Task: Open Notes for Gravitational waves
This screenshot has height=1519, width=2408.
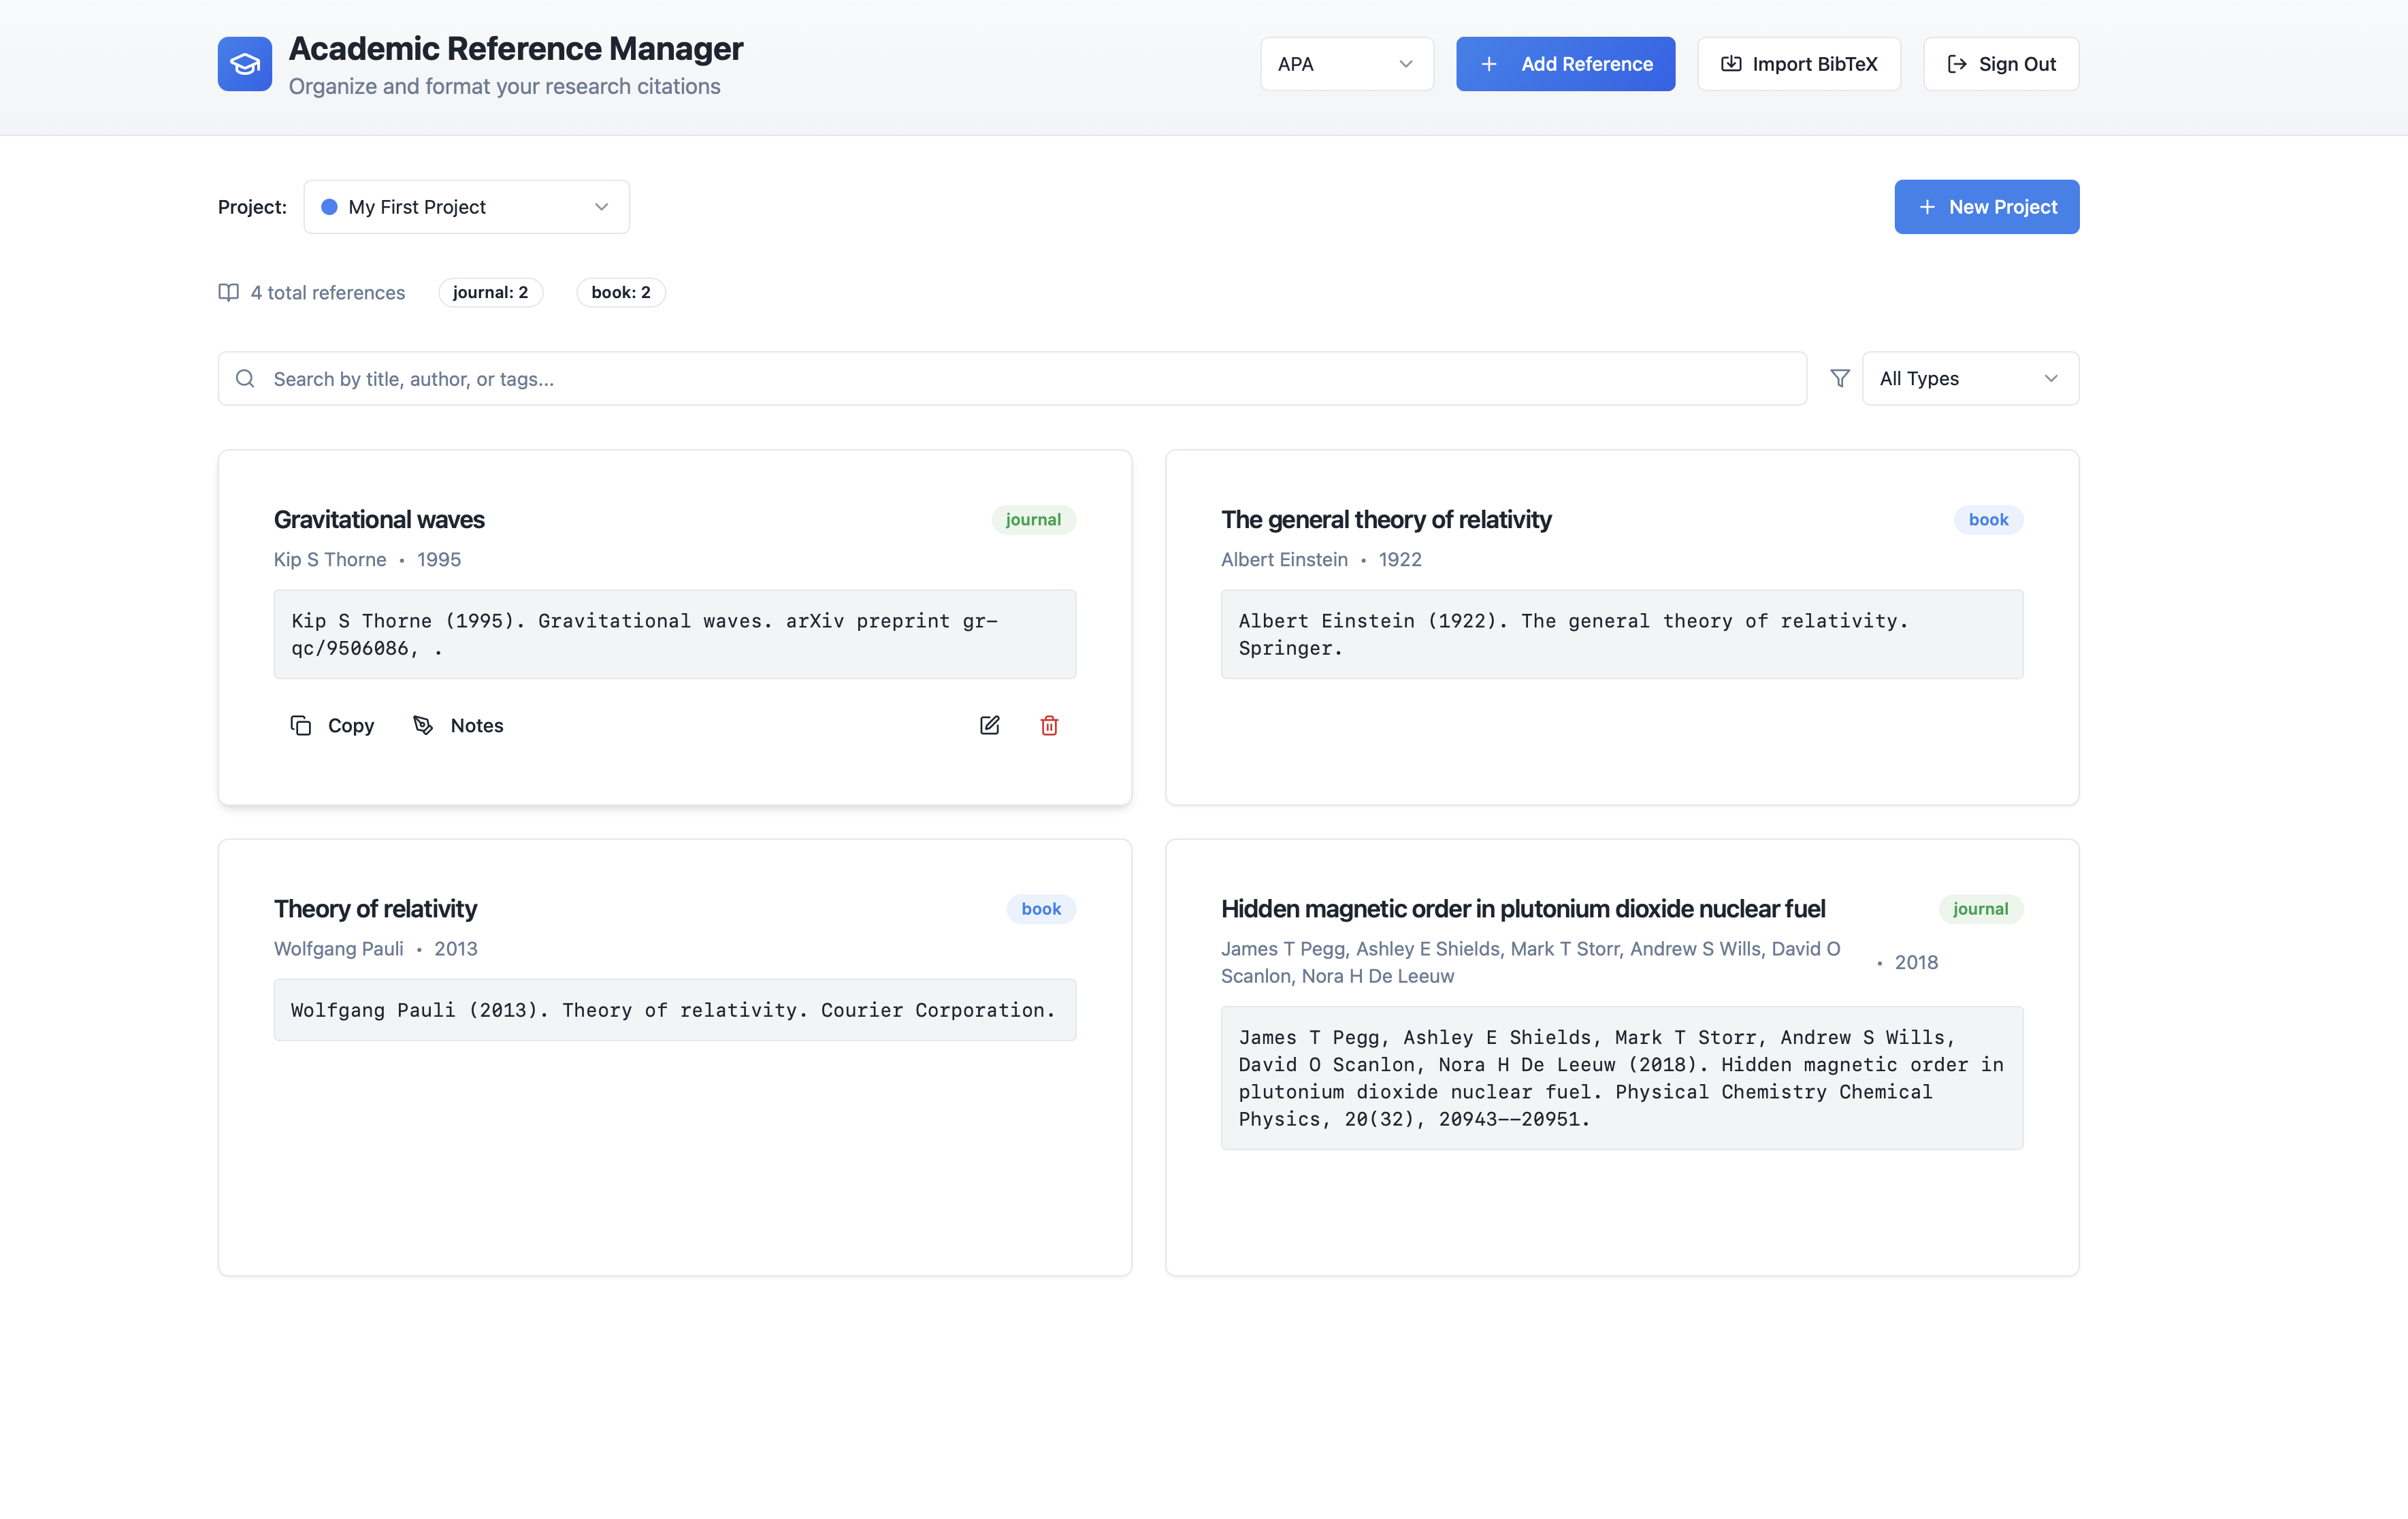Action: tap(458, 725)
